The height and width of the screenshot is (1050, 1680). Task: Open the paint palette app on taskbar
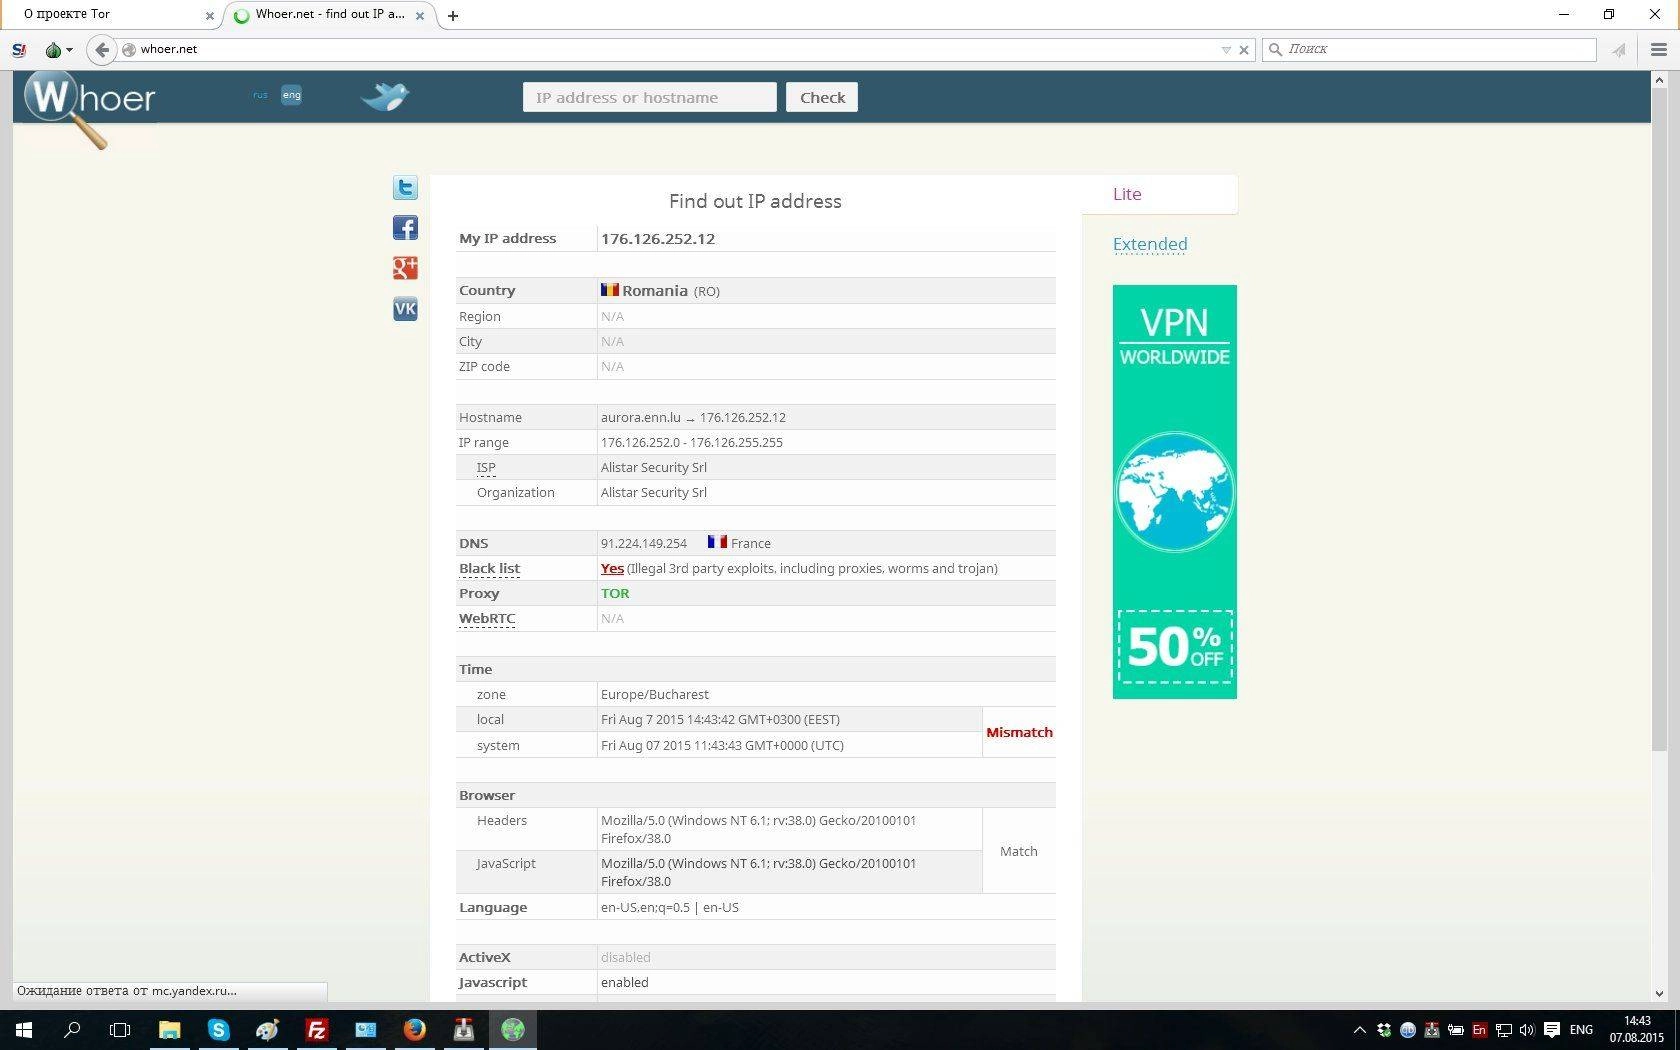pyautogui.click(x=267, y=1029)
